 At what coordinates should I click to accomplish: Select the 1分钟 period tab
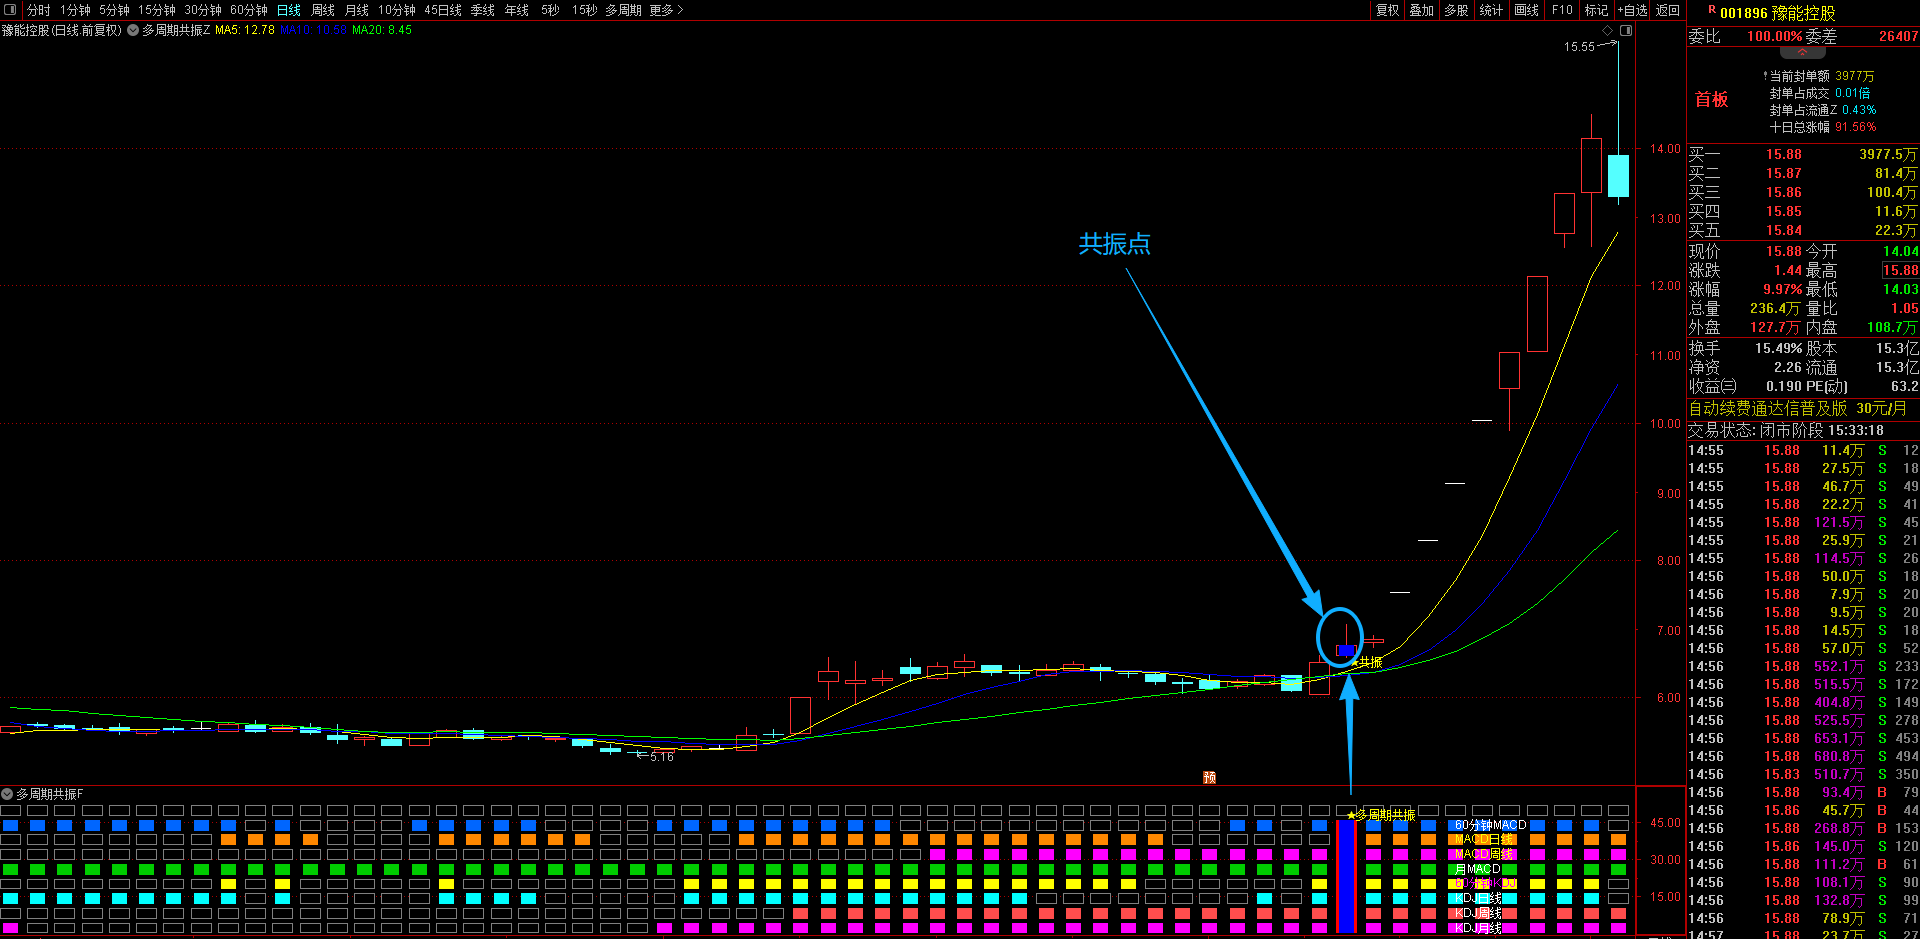[x=75, y=10]
